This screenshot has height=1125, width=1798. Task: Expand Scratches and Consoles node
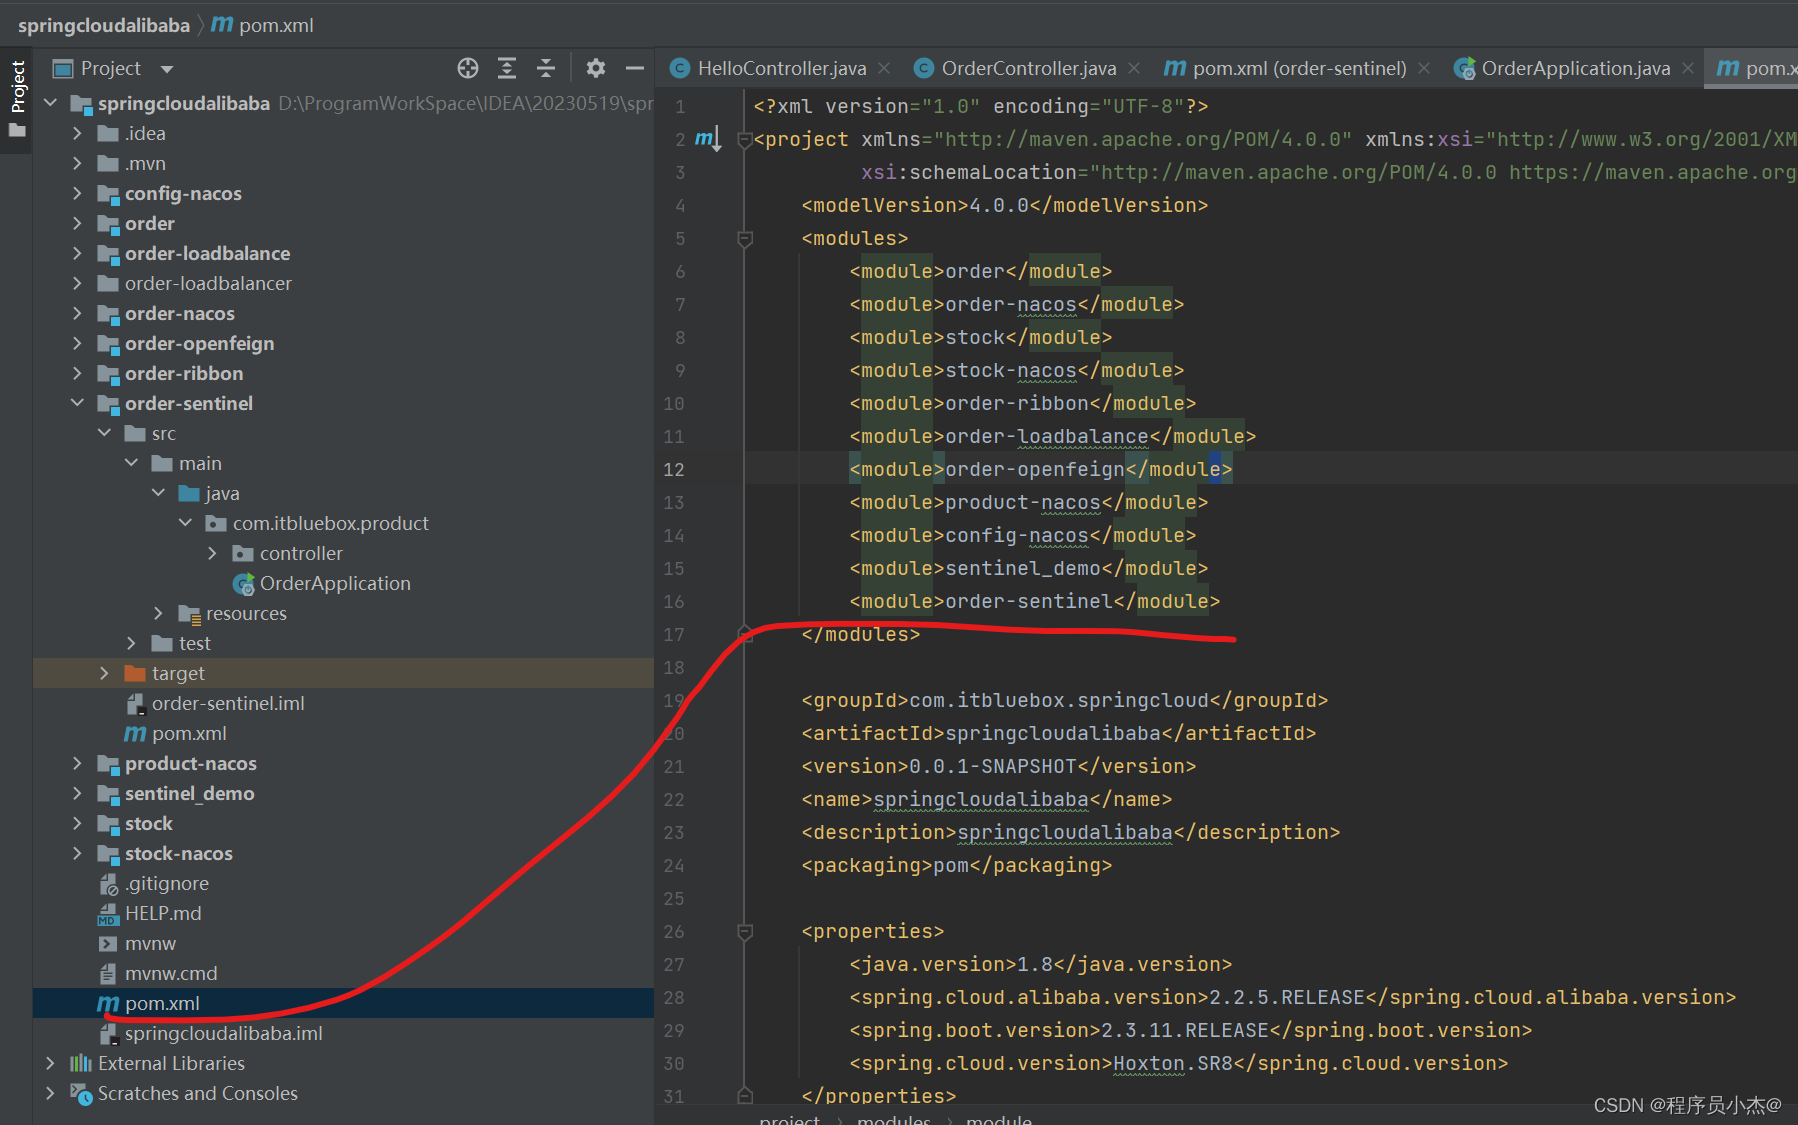pos(50,1093)
